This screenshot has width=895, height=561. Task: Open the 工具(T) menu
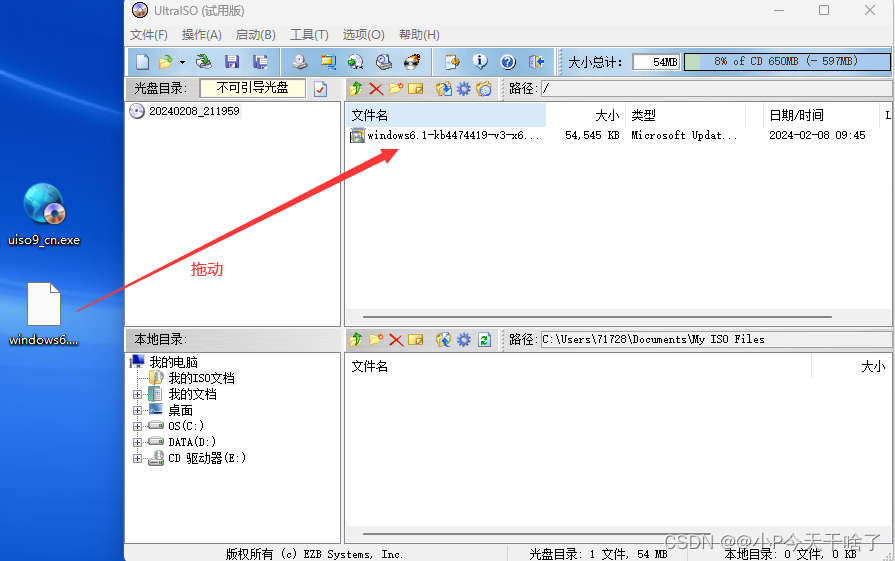click(309, 35)
